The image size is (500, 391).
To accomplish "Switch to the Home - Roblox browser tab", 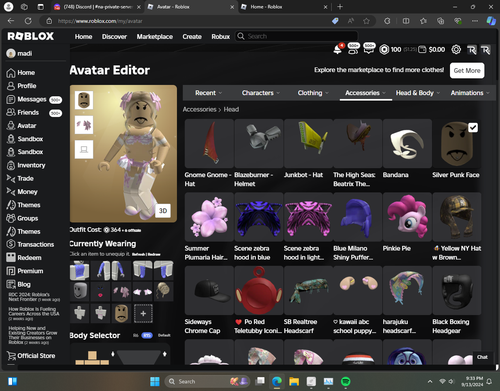I will (284, 7).
